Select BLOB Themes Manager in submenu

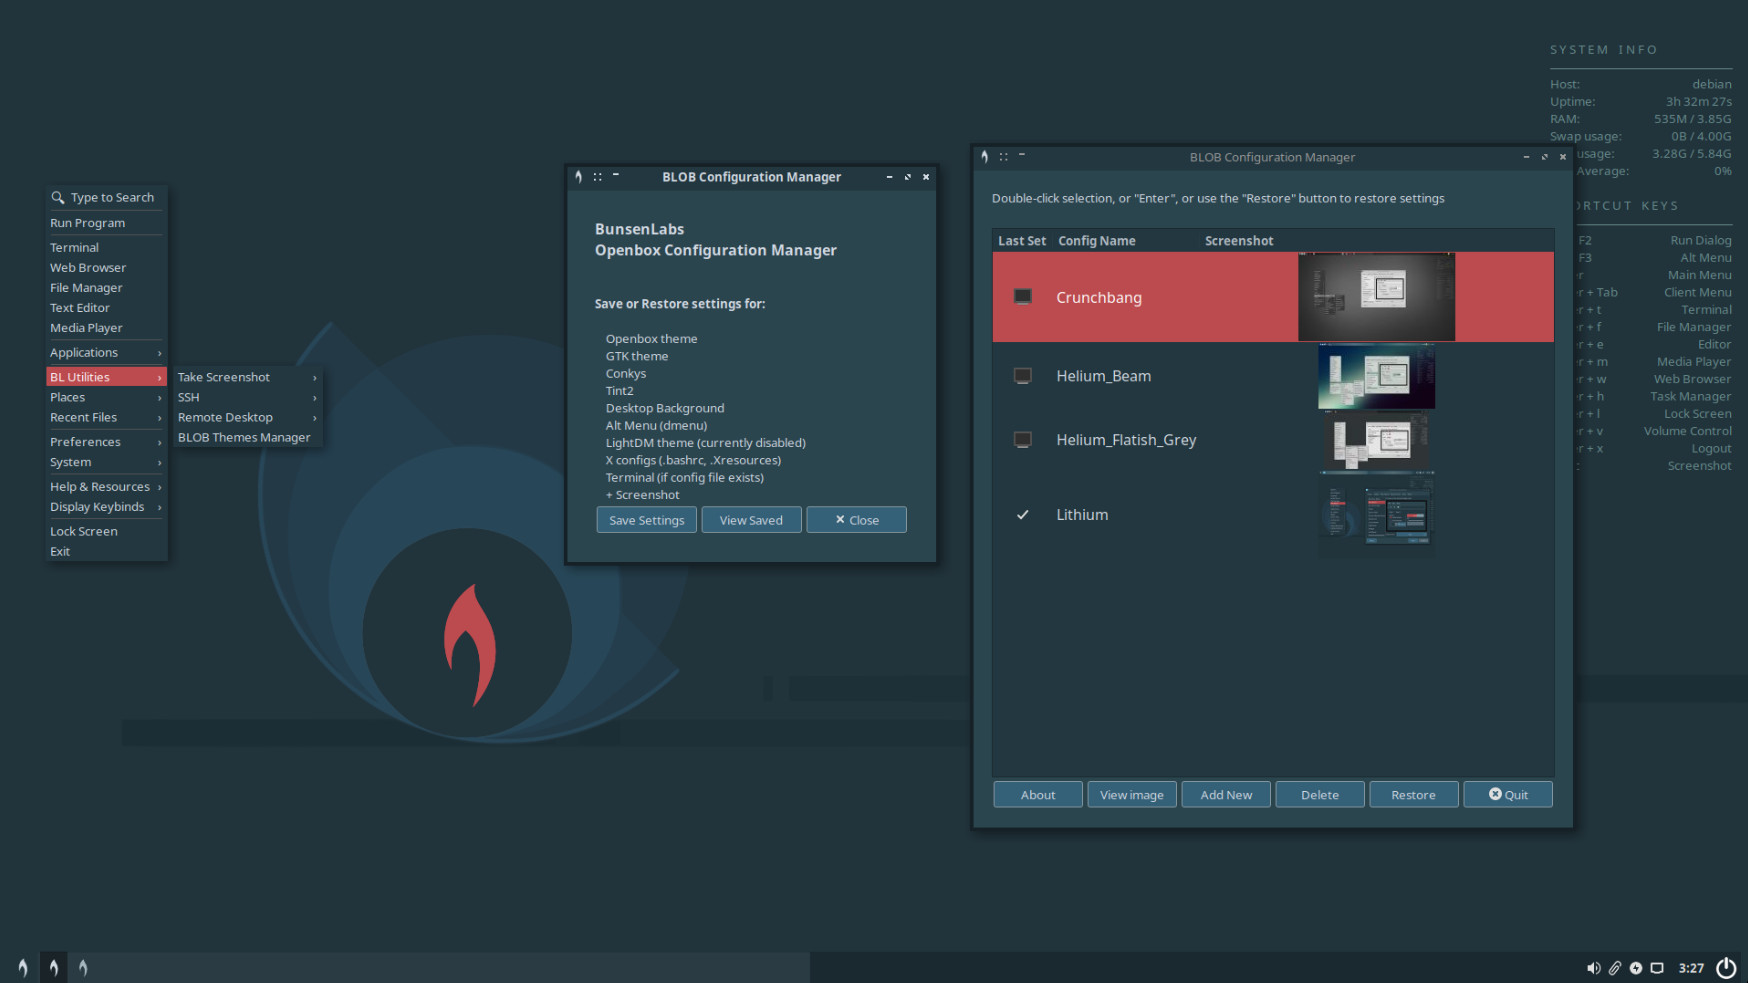click(x=247, y=437)
